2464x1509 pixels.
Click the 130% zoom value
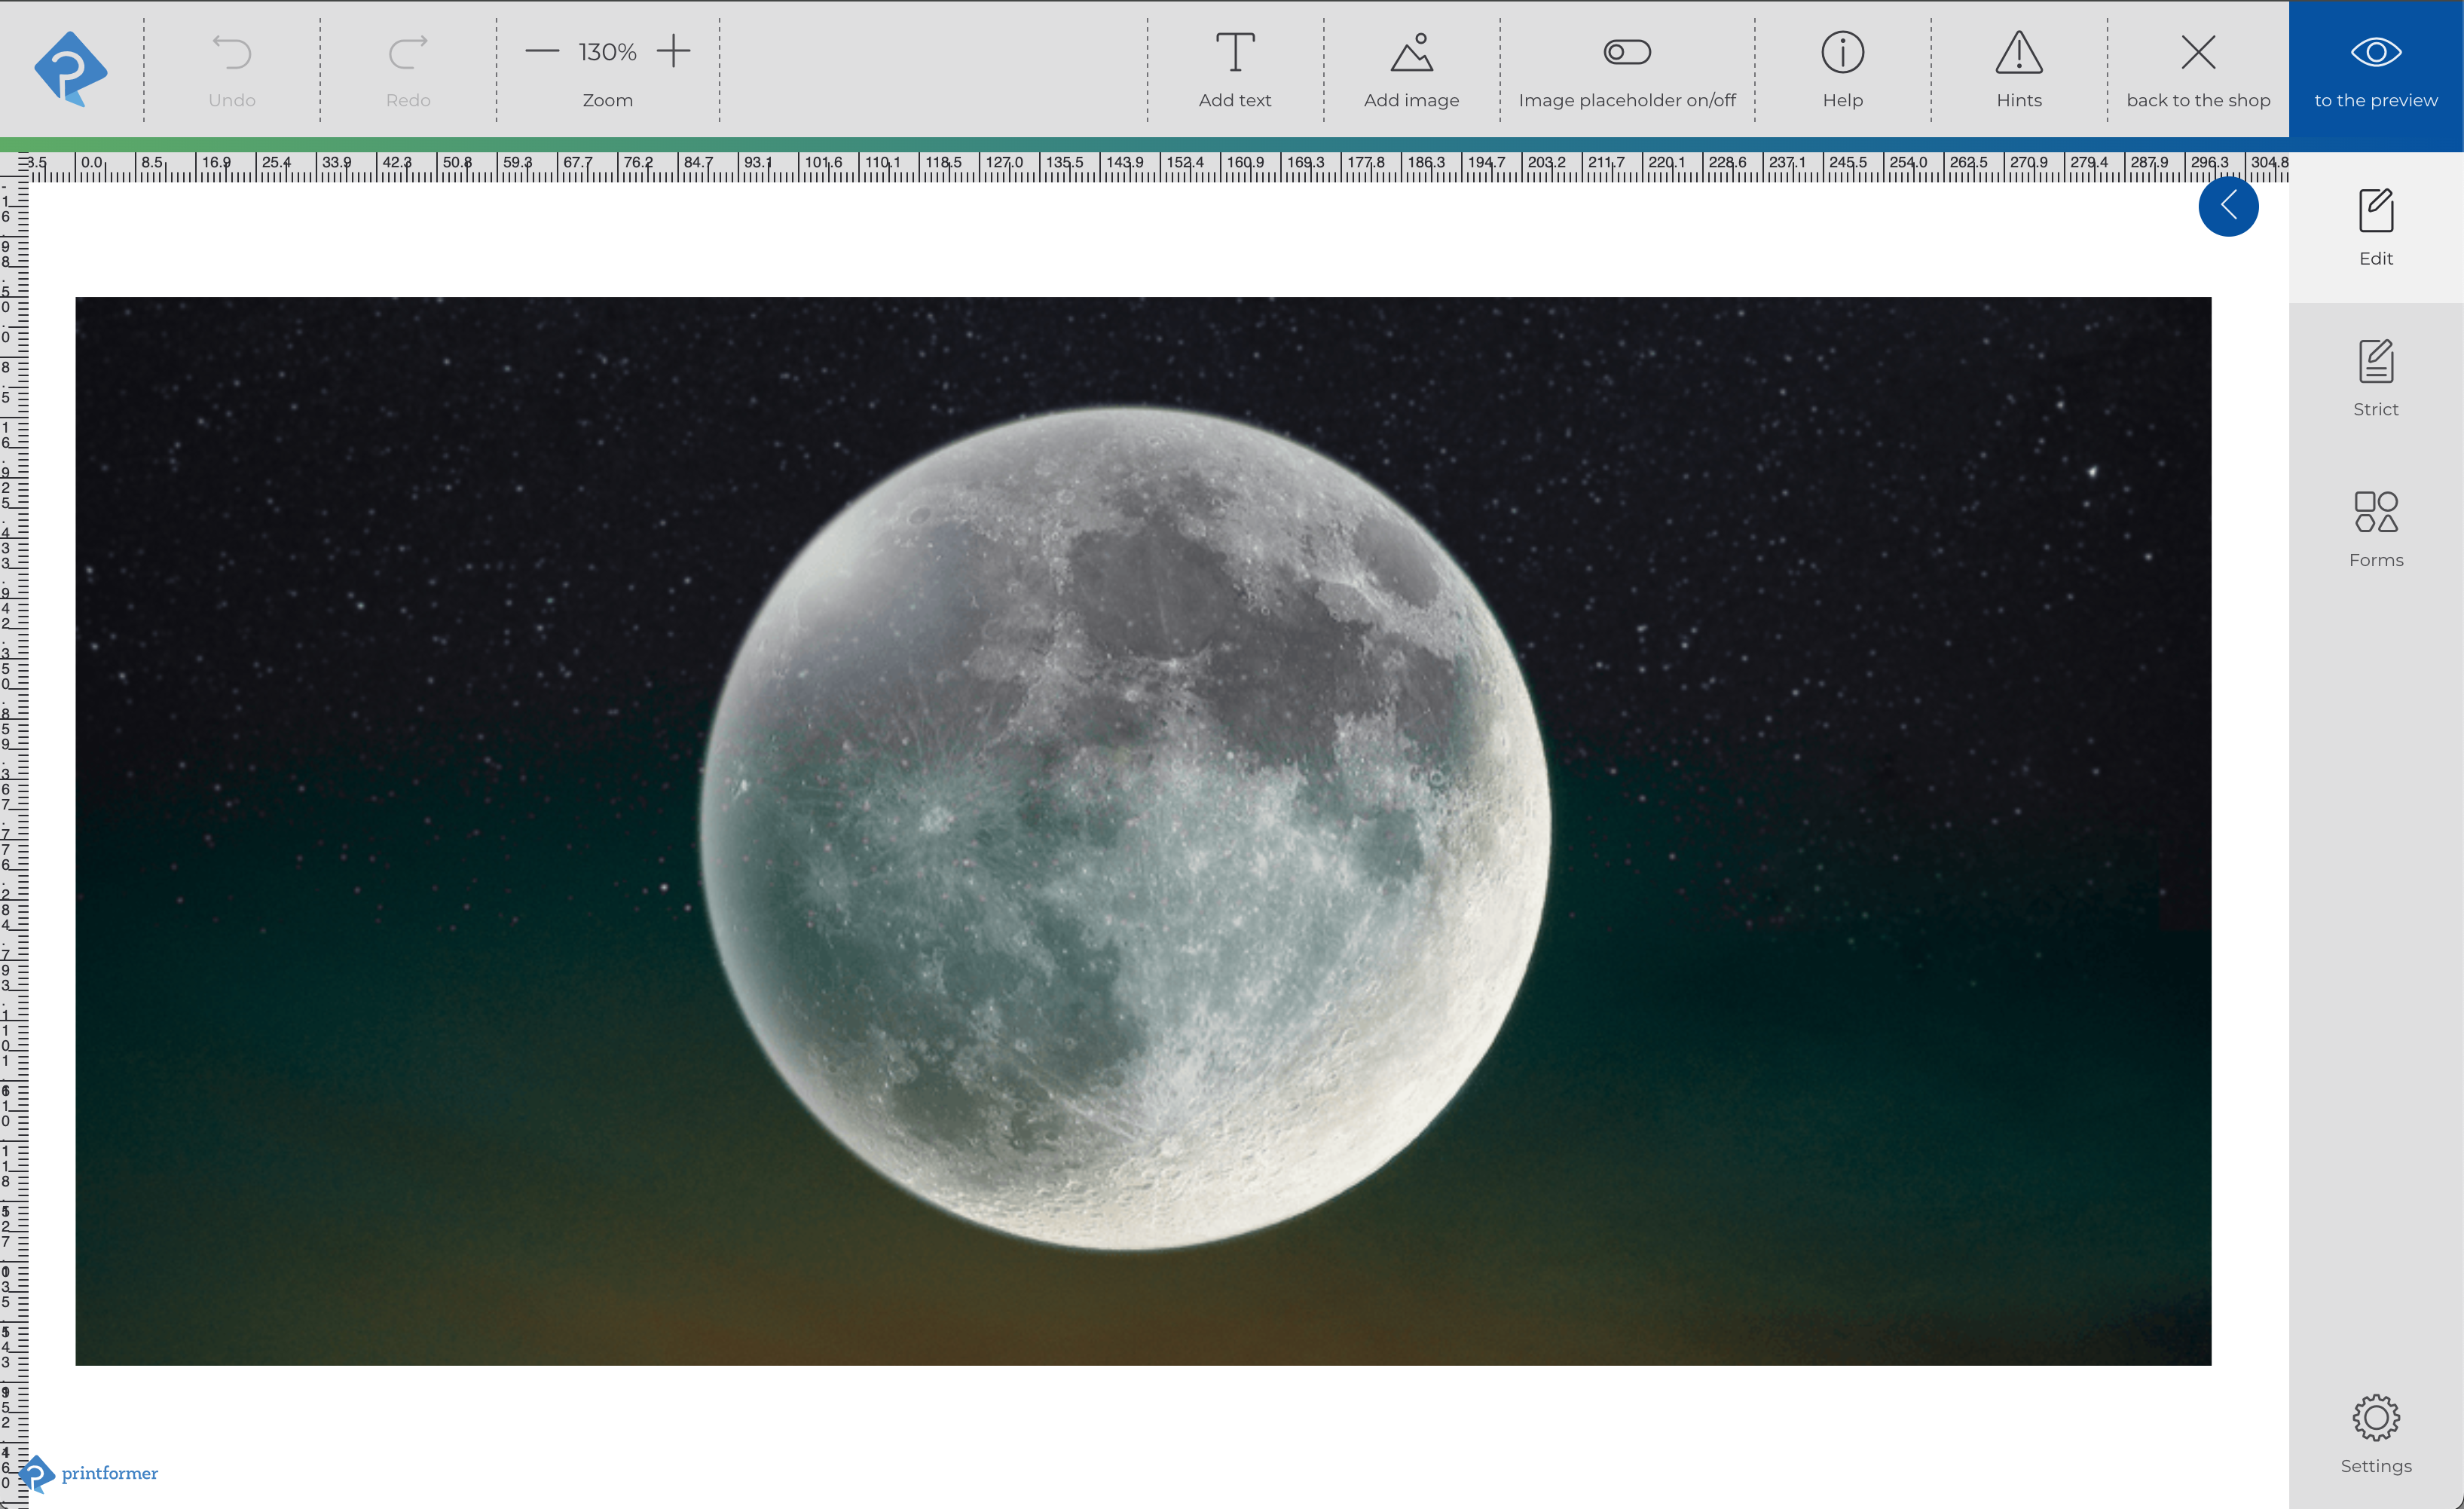[607, 52]
